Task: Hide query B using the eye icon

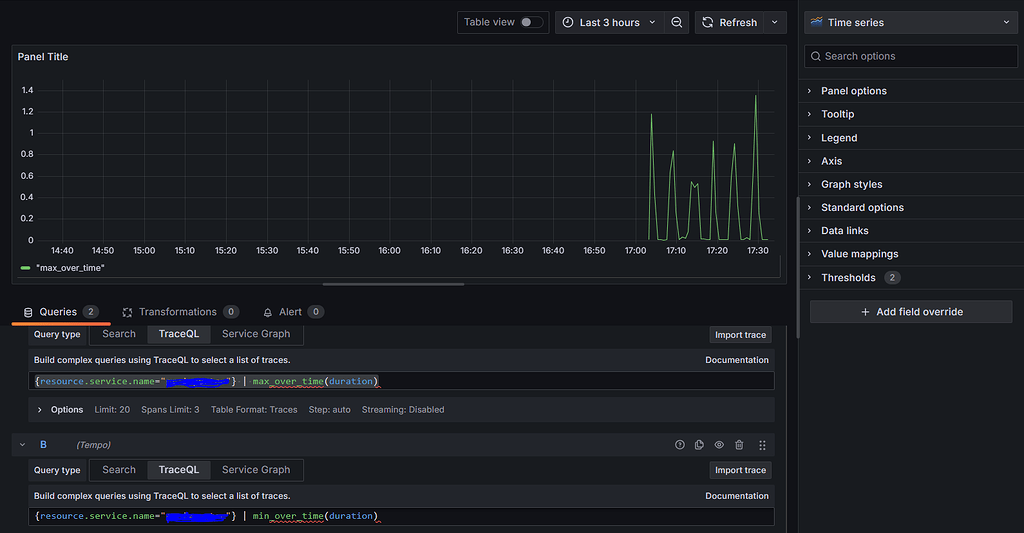Action: pyautogui.click(x=719, y=445)
